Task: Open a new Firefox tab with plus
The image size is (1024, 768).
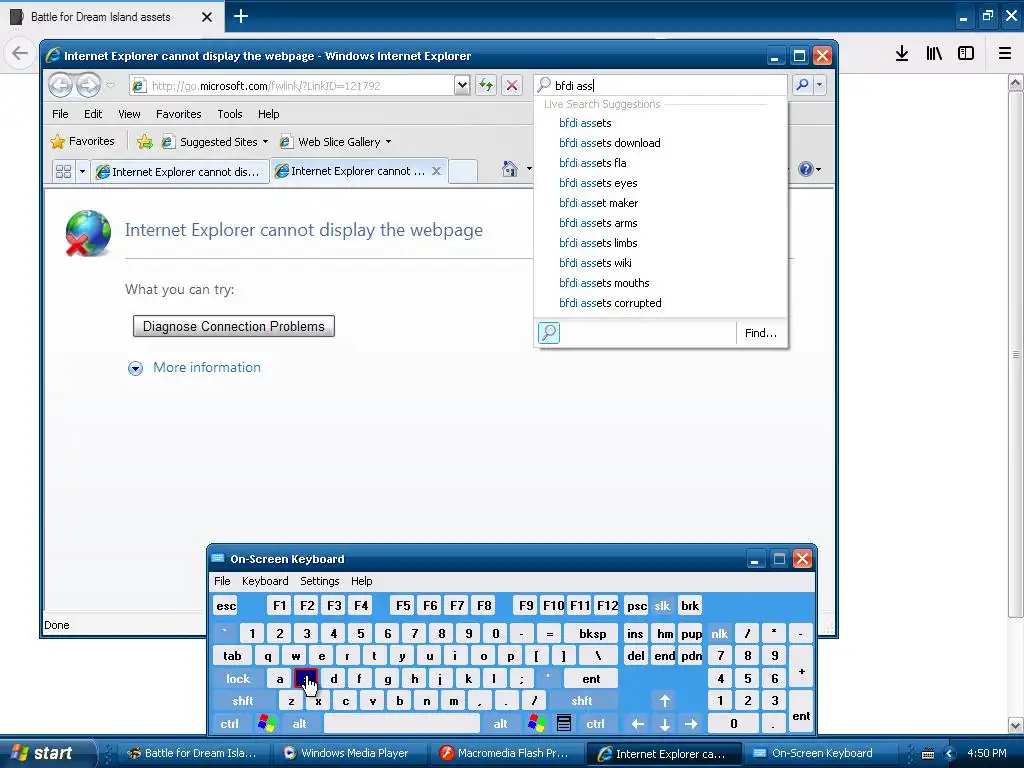Action: pos(241,16)
